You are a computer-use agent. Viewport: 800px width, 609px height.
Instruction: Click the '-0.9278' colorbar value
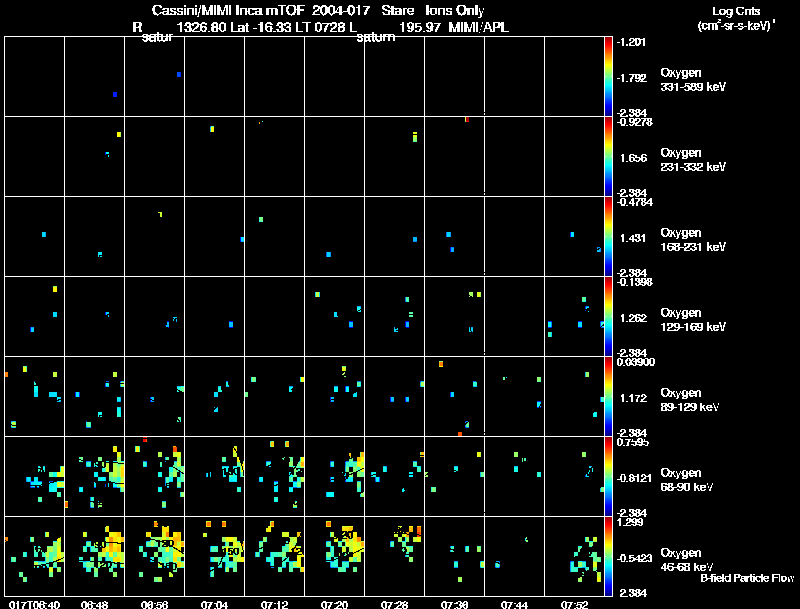click(634, 122)
